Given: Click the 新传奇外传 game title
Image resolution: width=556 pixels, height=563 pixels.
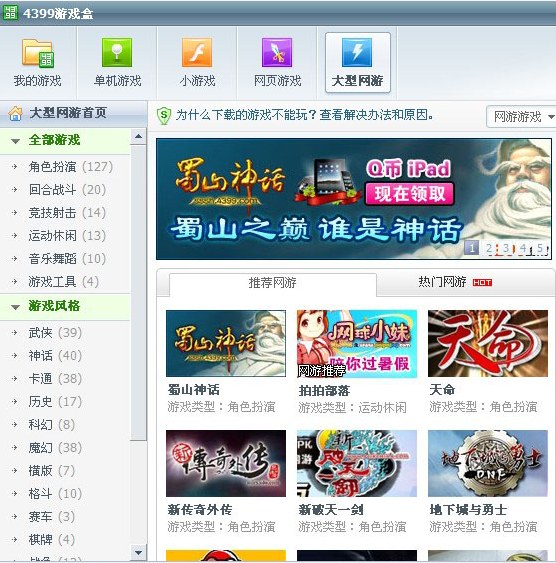Looking at the screenshot, I should (x=200, y=510).
